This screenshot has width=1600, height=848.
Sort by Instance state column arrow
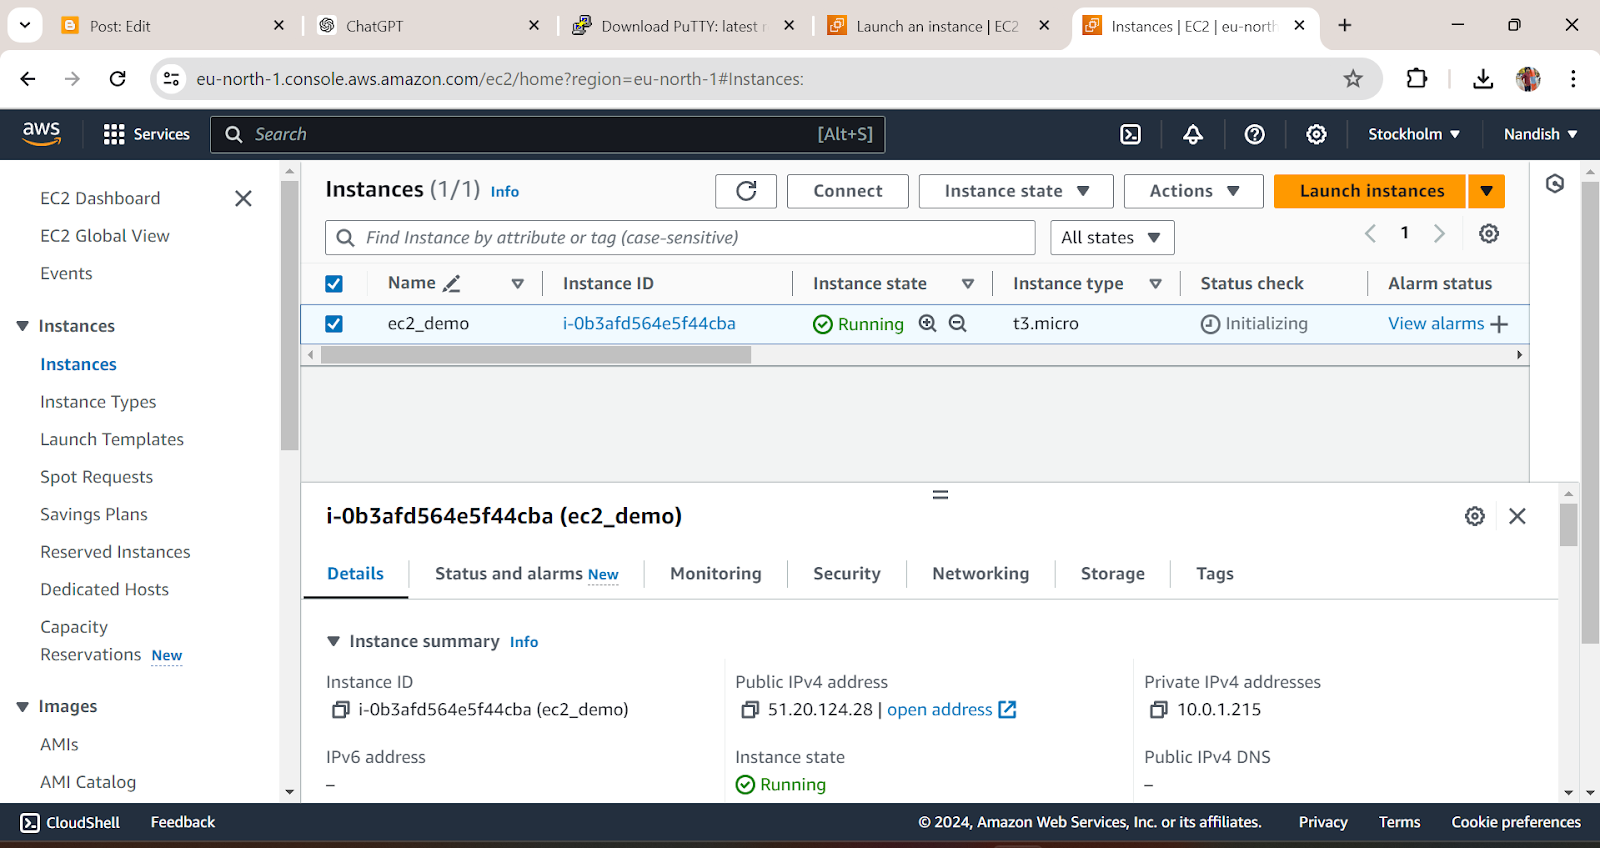point(968,284)
